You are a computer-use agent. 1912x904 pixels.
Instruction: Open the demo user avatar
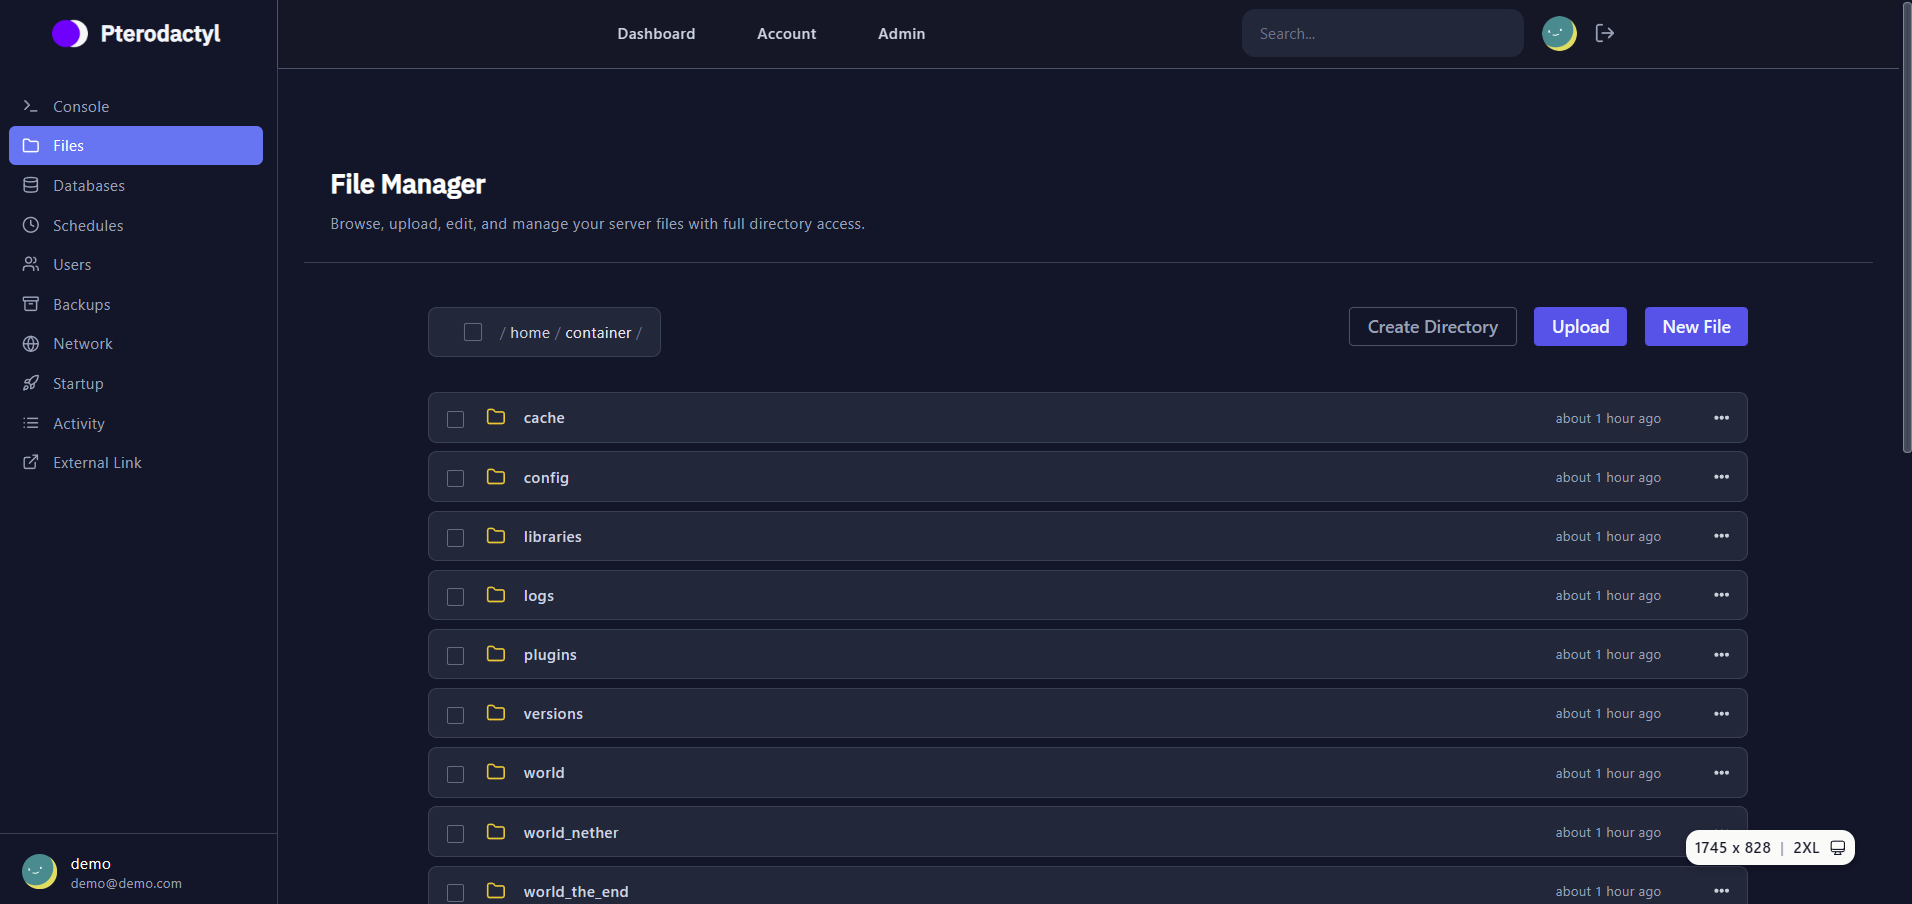39,871
